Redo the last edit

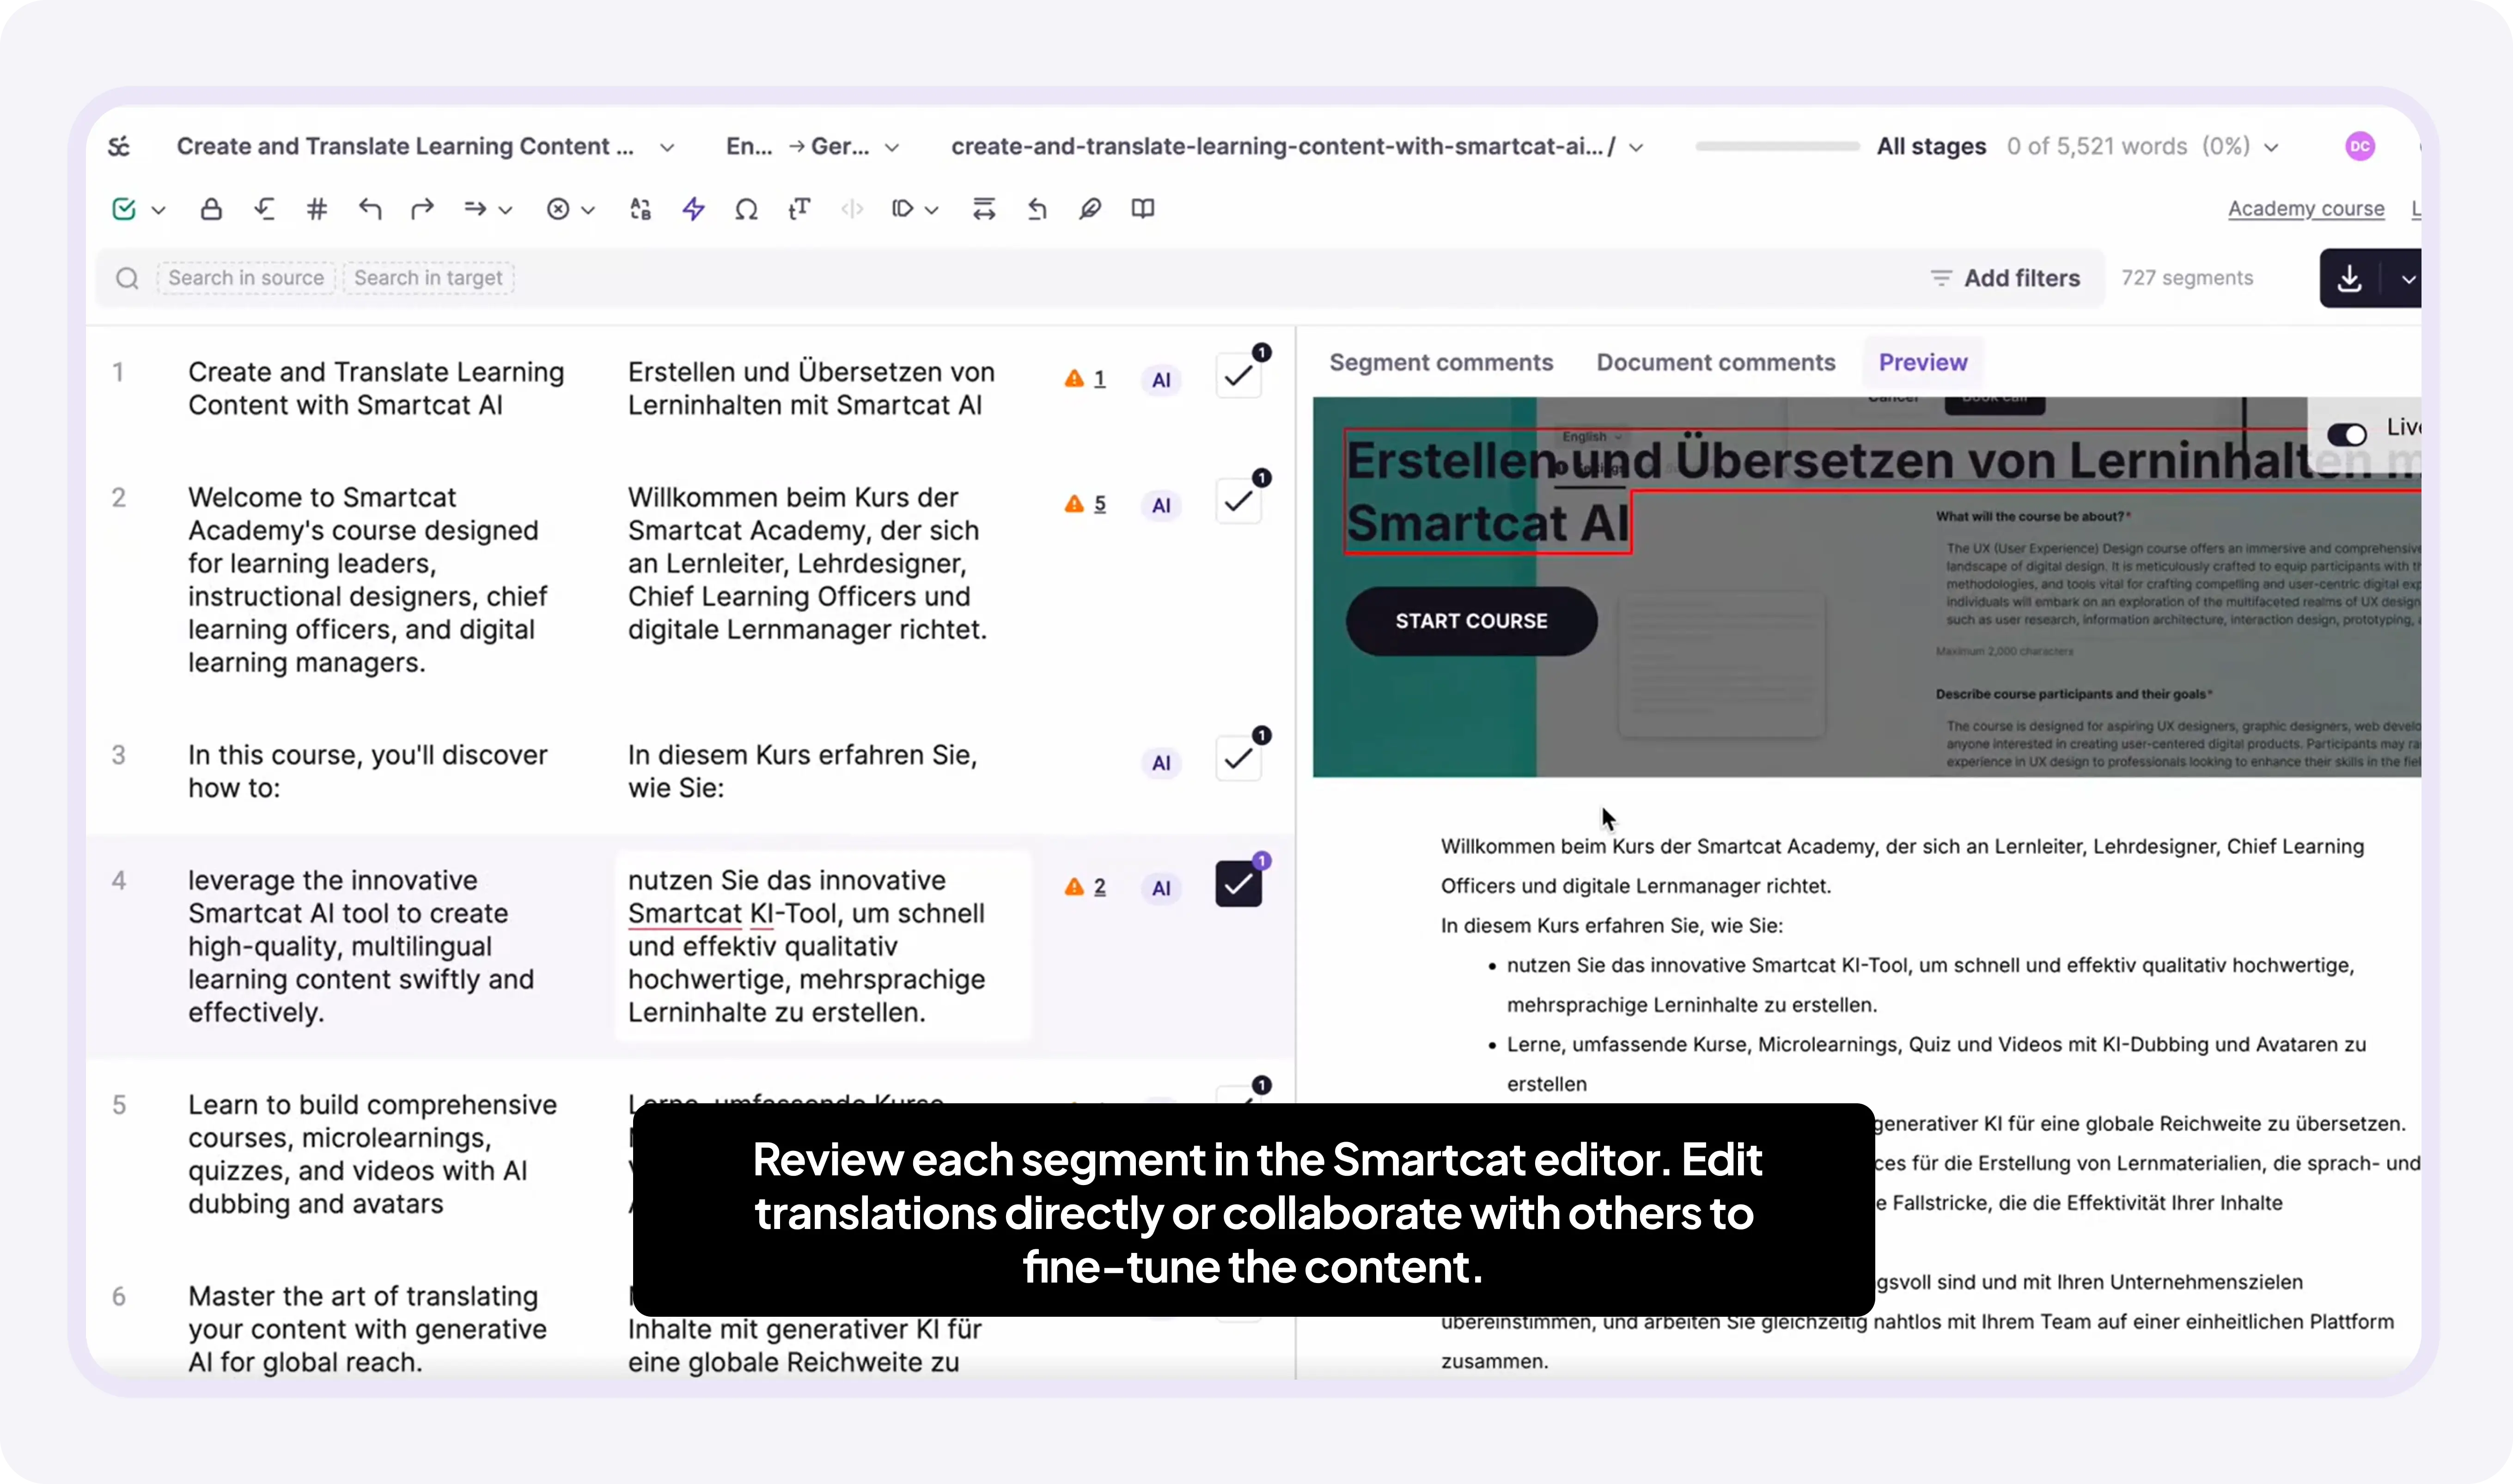[x=423, y=209]
